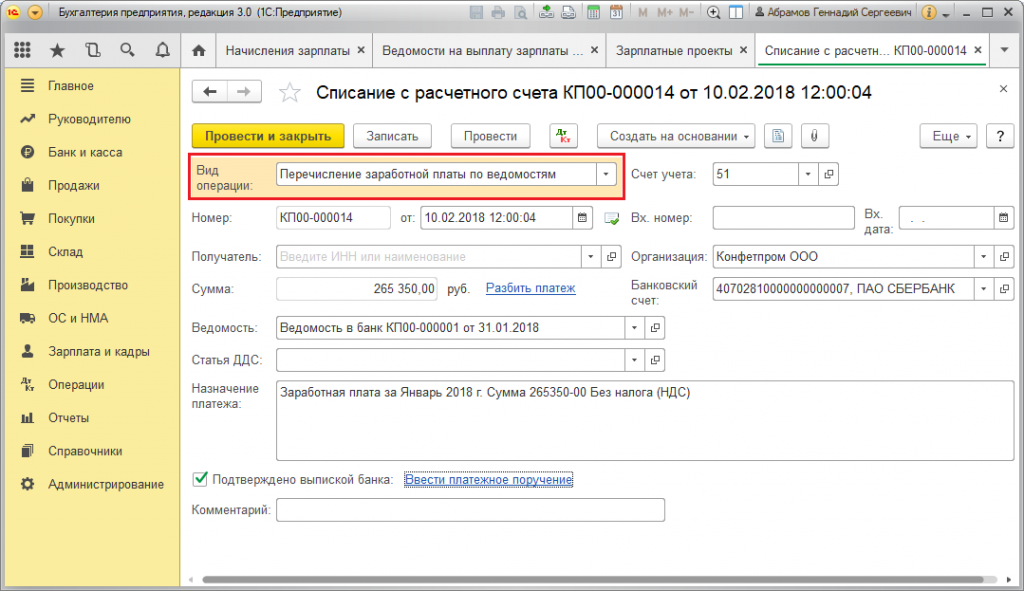Follow the Разбить платеж link
Viewport: 1024px width, 591px height.
(530, 288)
